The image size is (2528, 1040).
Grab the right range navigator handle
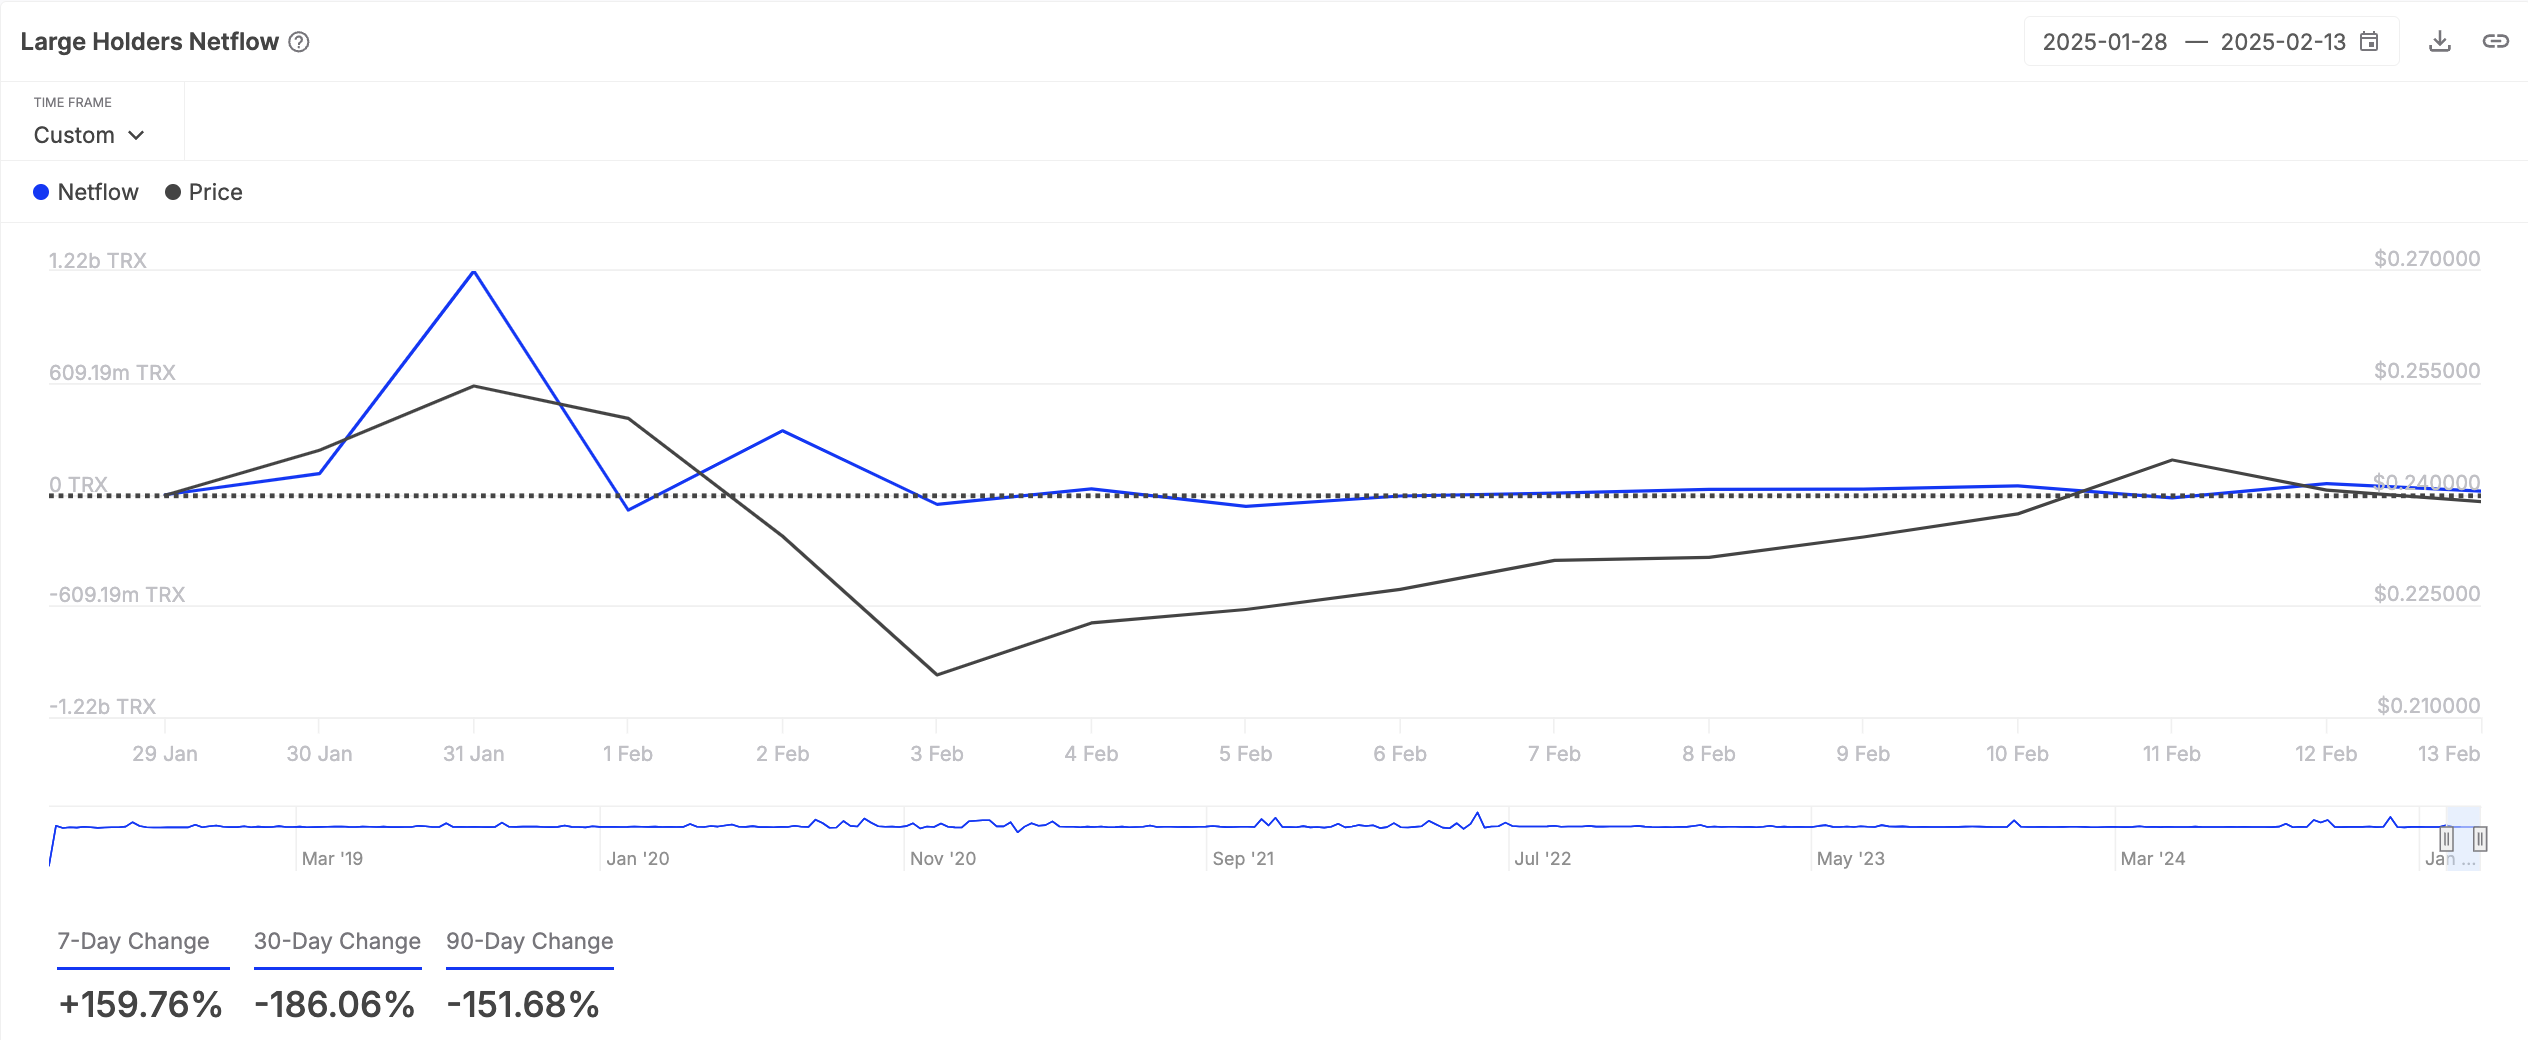click(2480, 839)
